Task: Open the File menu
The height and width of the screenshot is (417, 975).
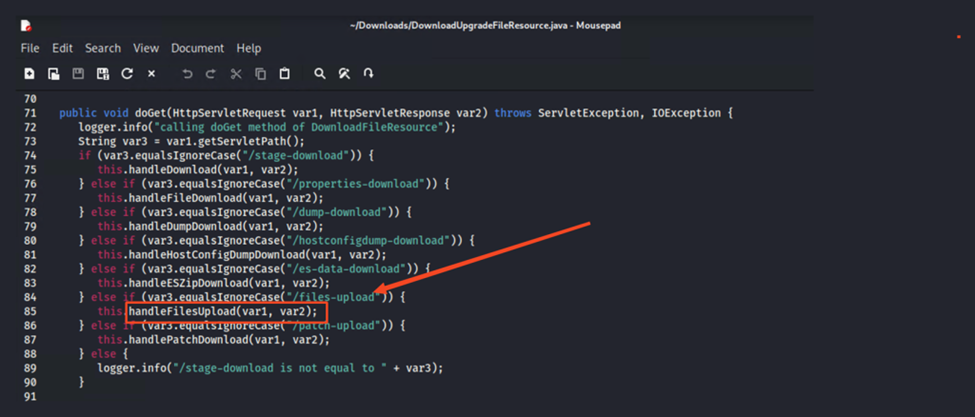Action: (30, 48)
